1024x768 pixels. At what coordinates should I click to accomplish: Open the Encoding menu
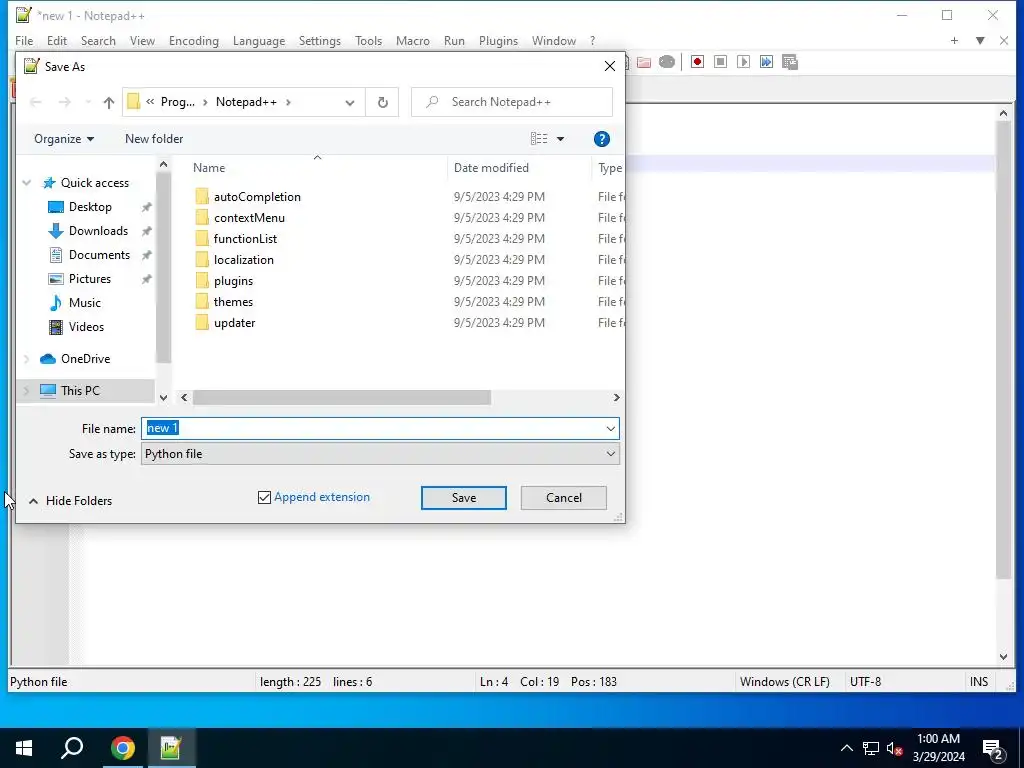193,40
